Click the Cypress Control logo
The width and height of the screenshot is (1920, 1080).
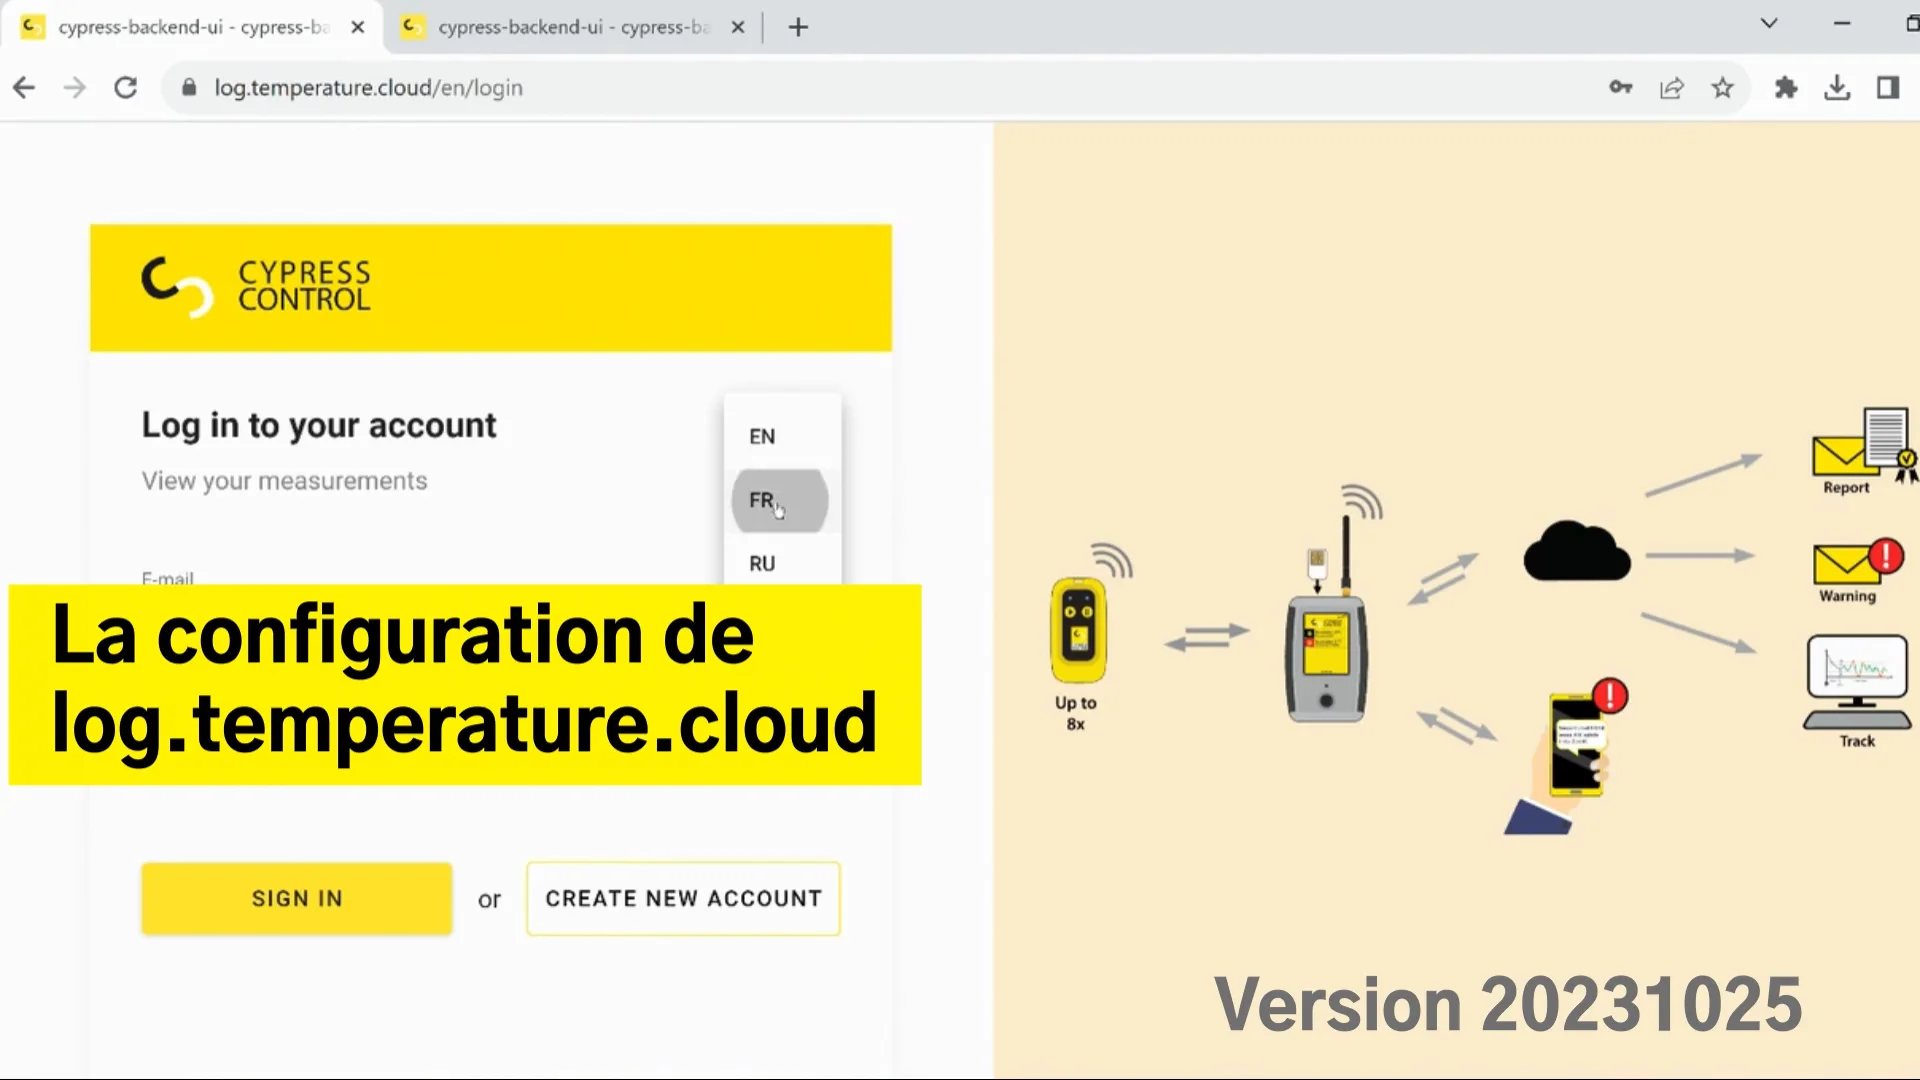256,287
